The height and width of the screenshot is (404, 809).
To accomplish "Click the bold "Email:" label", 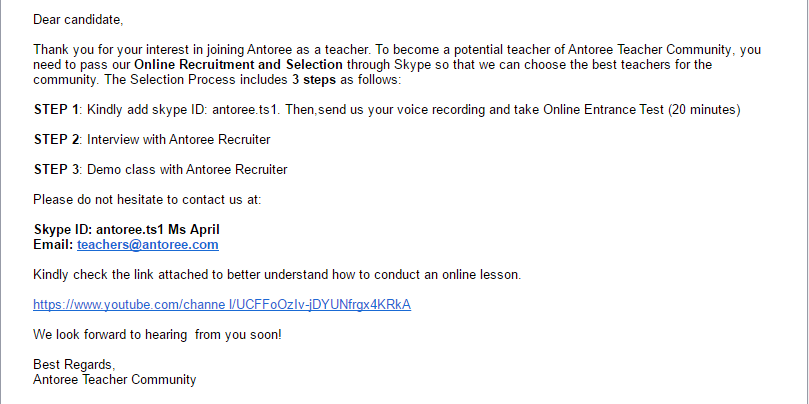I will point(53,244).
